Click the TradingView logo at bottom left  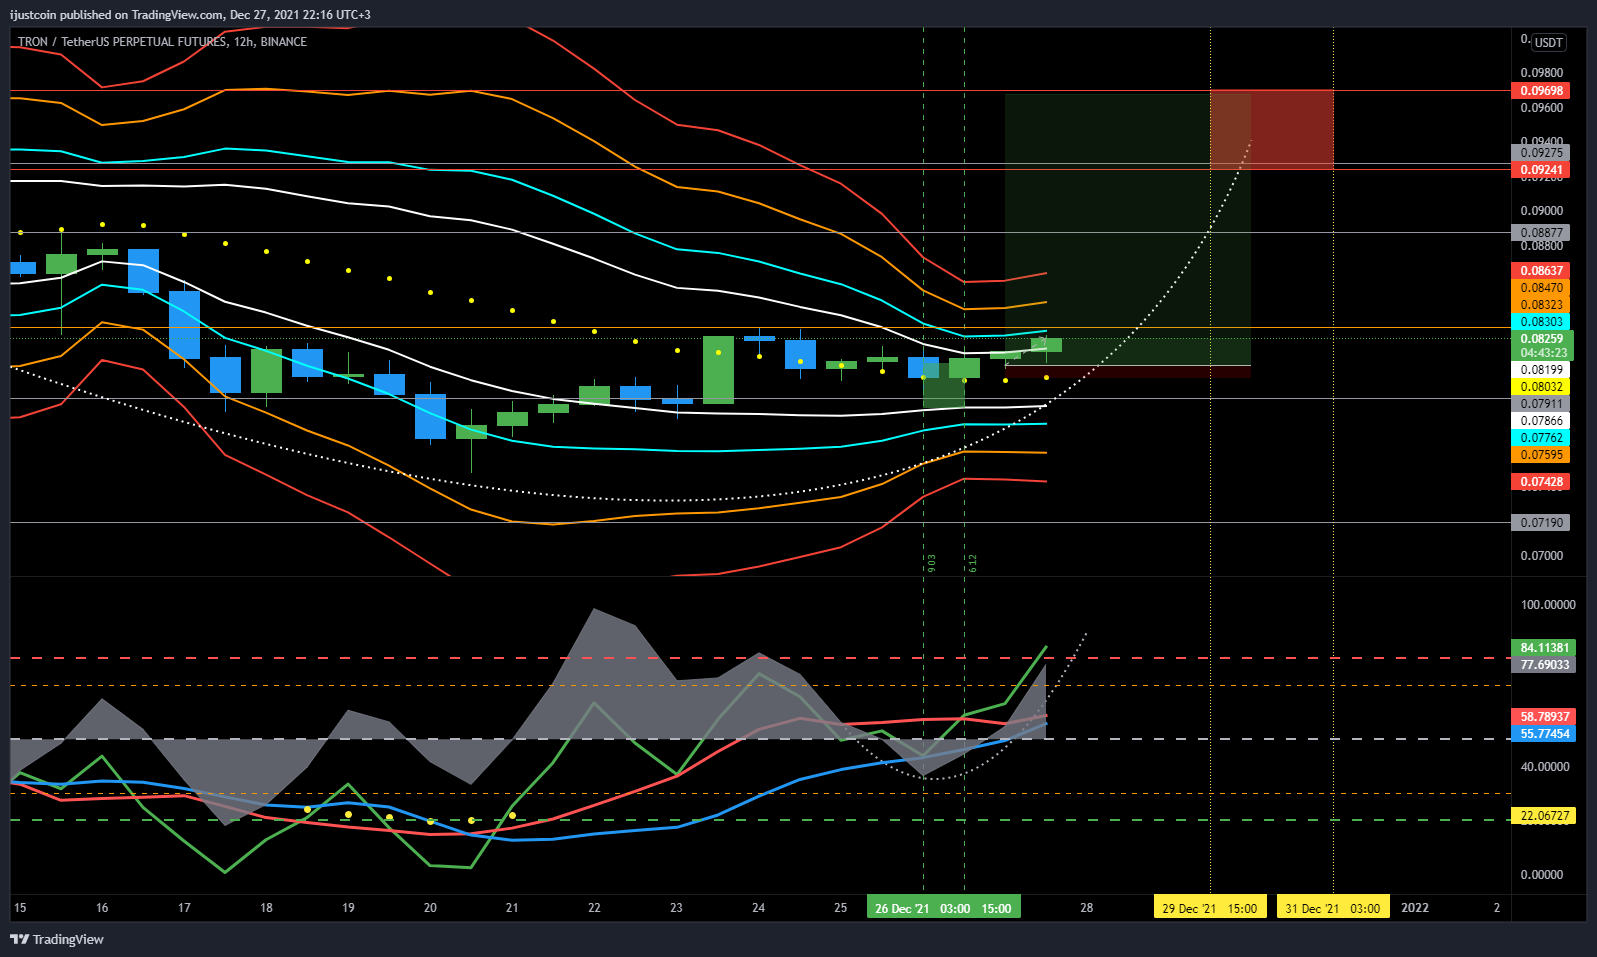57,939
